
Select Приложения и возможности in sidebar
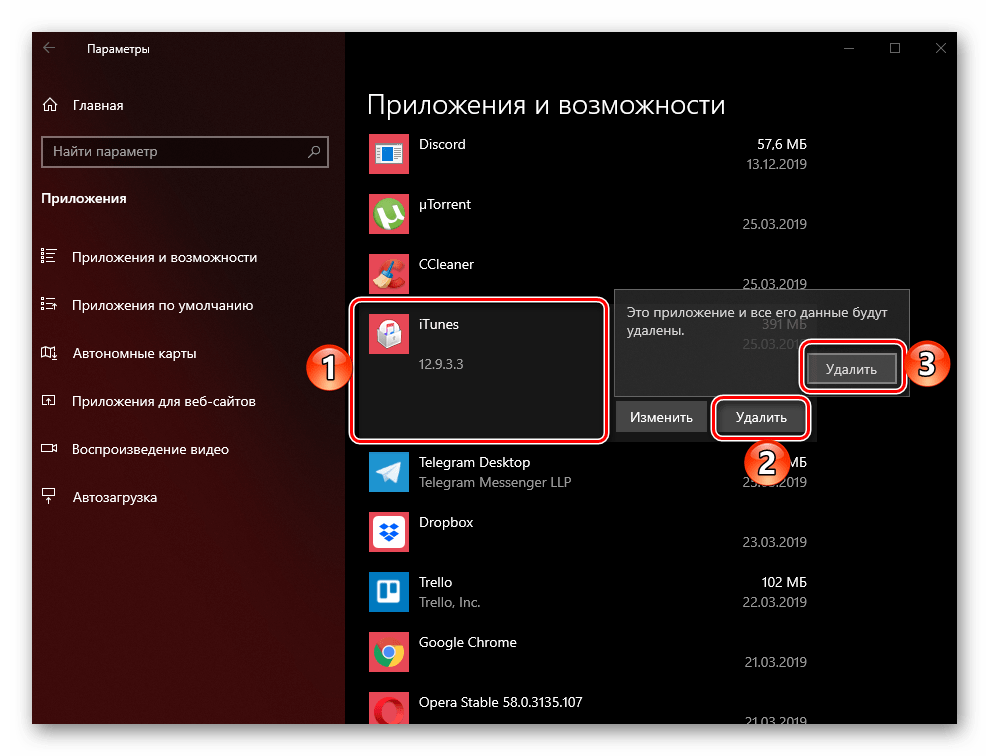click(164, 257)
